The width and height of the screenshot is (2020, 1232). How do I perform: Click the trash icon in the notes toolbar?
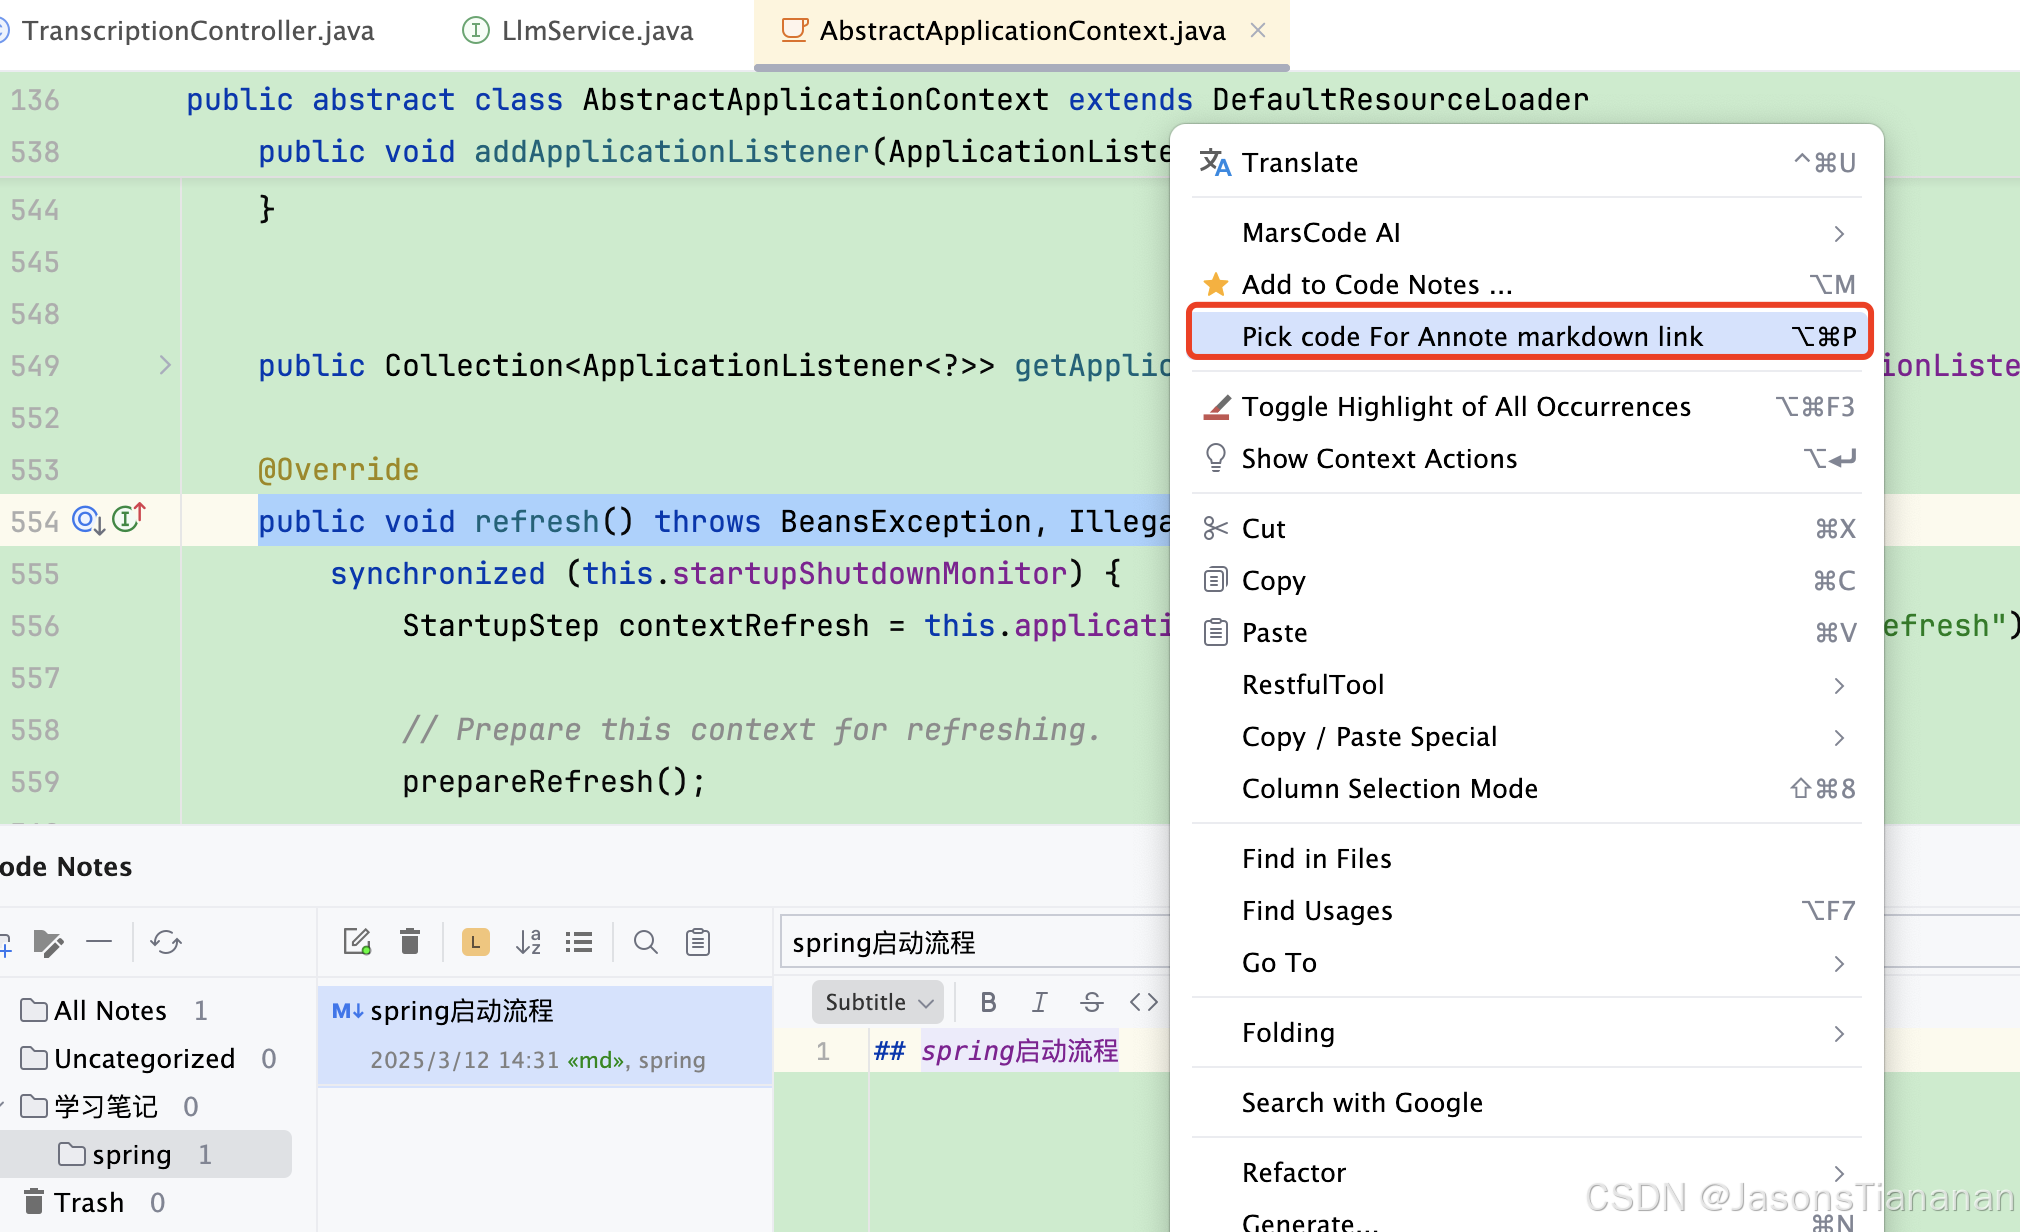click(410, 942)
